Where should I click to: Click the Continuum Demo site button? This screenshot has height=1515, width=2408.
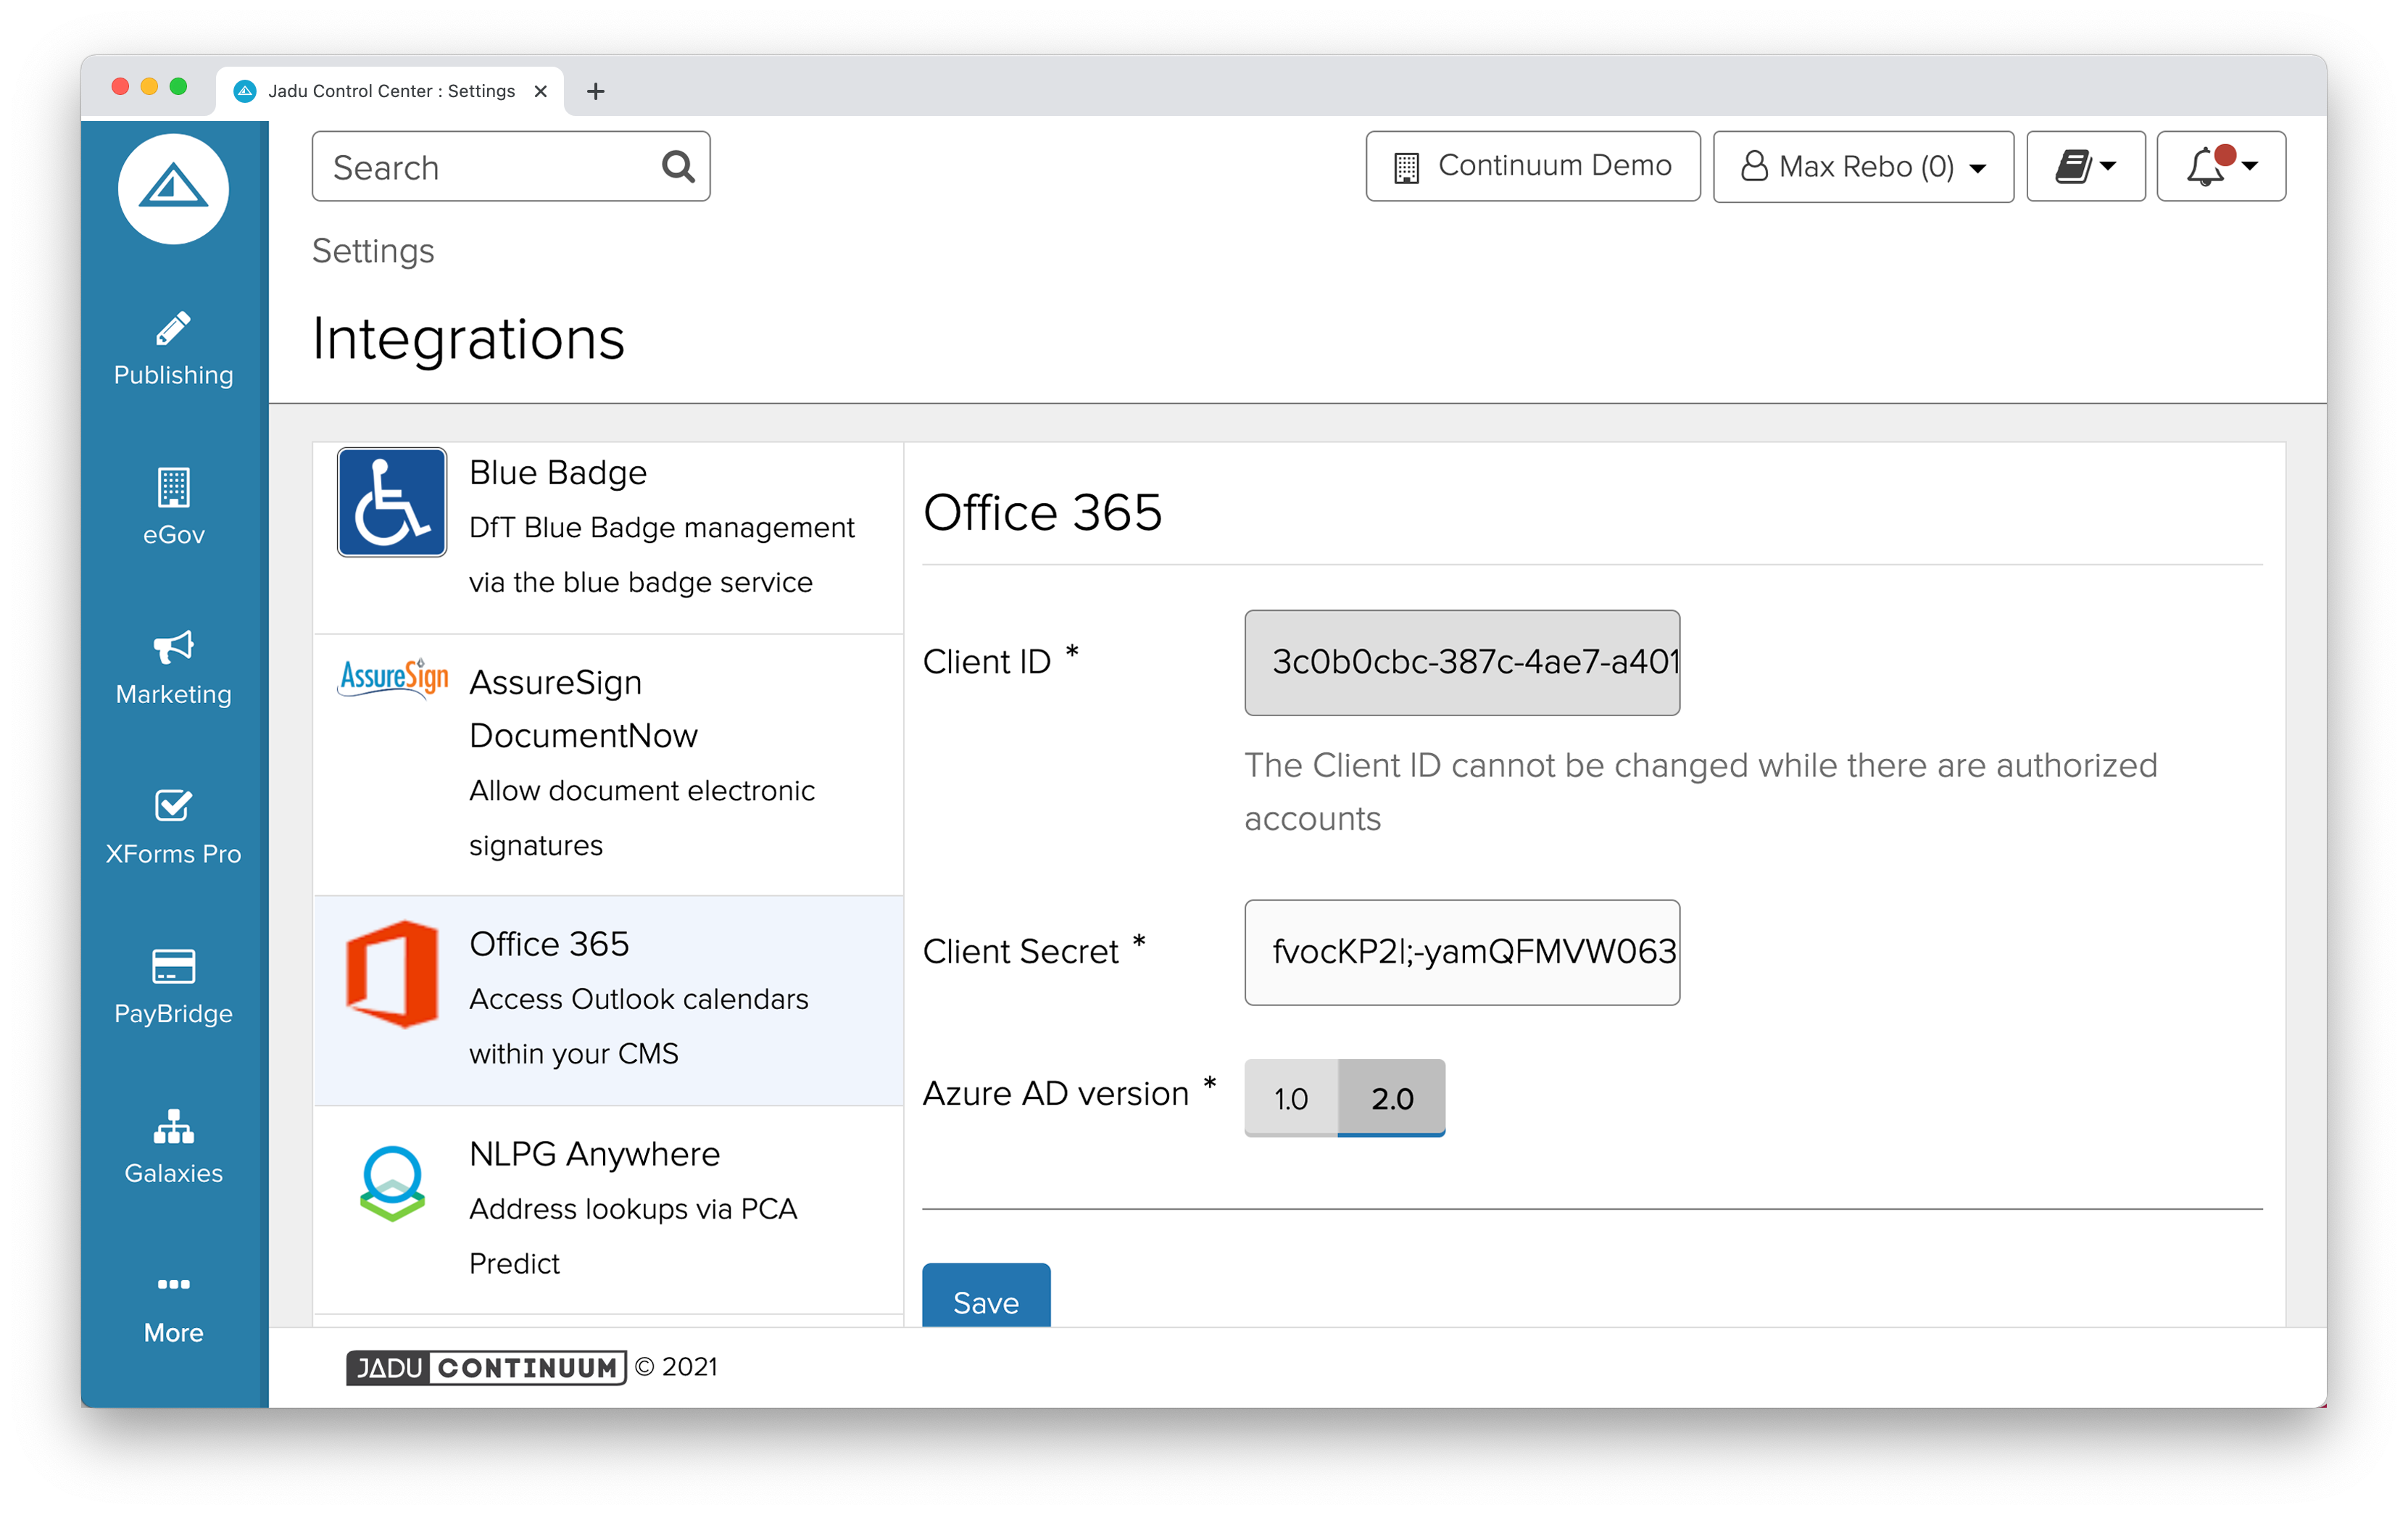pos(1532,166)
